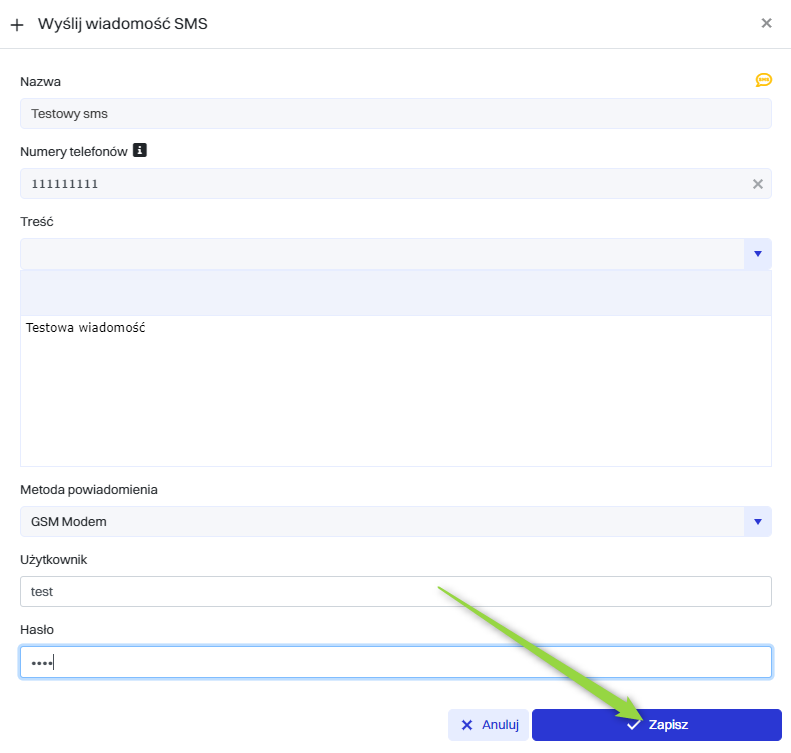The height and width of the screenshot is (753, 791).
Task: Click inside the empty Treść combo box
Action: coord(380,254)
